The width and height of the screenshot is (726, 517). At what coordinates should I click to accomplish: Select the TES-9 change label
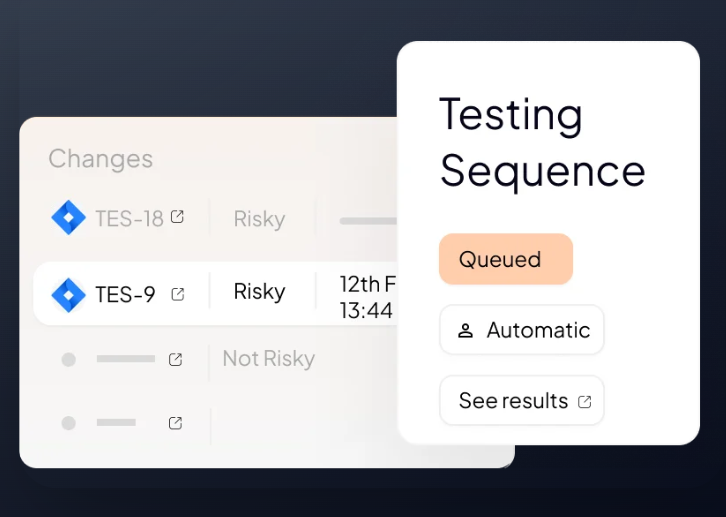(x=125, y=294)
